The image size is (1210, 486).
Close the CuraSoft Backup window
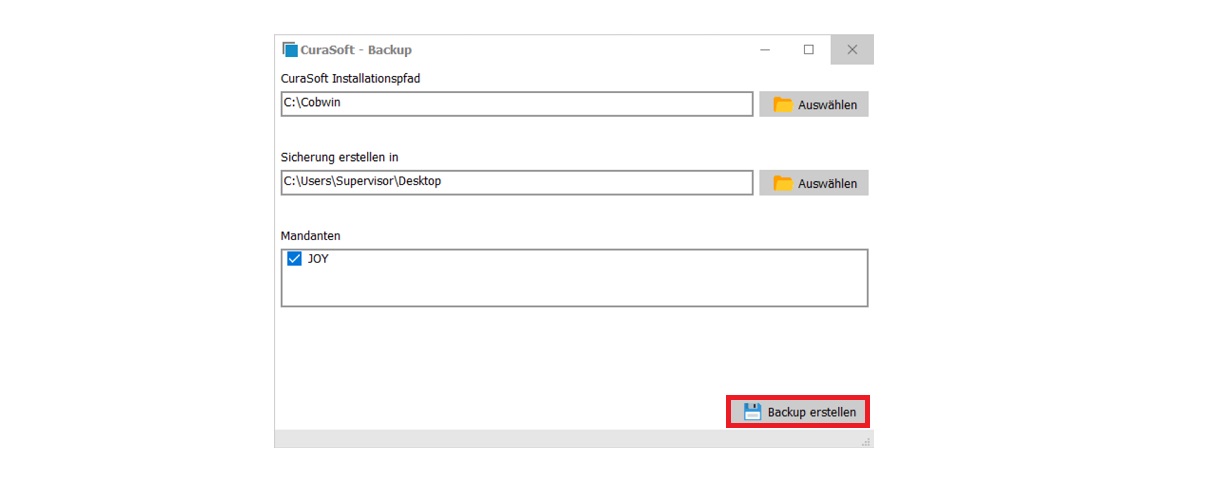pos(852,49)
